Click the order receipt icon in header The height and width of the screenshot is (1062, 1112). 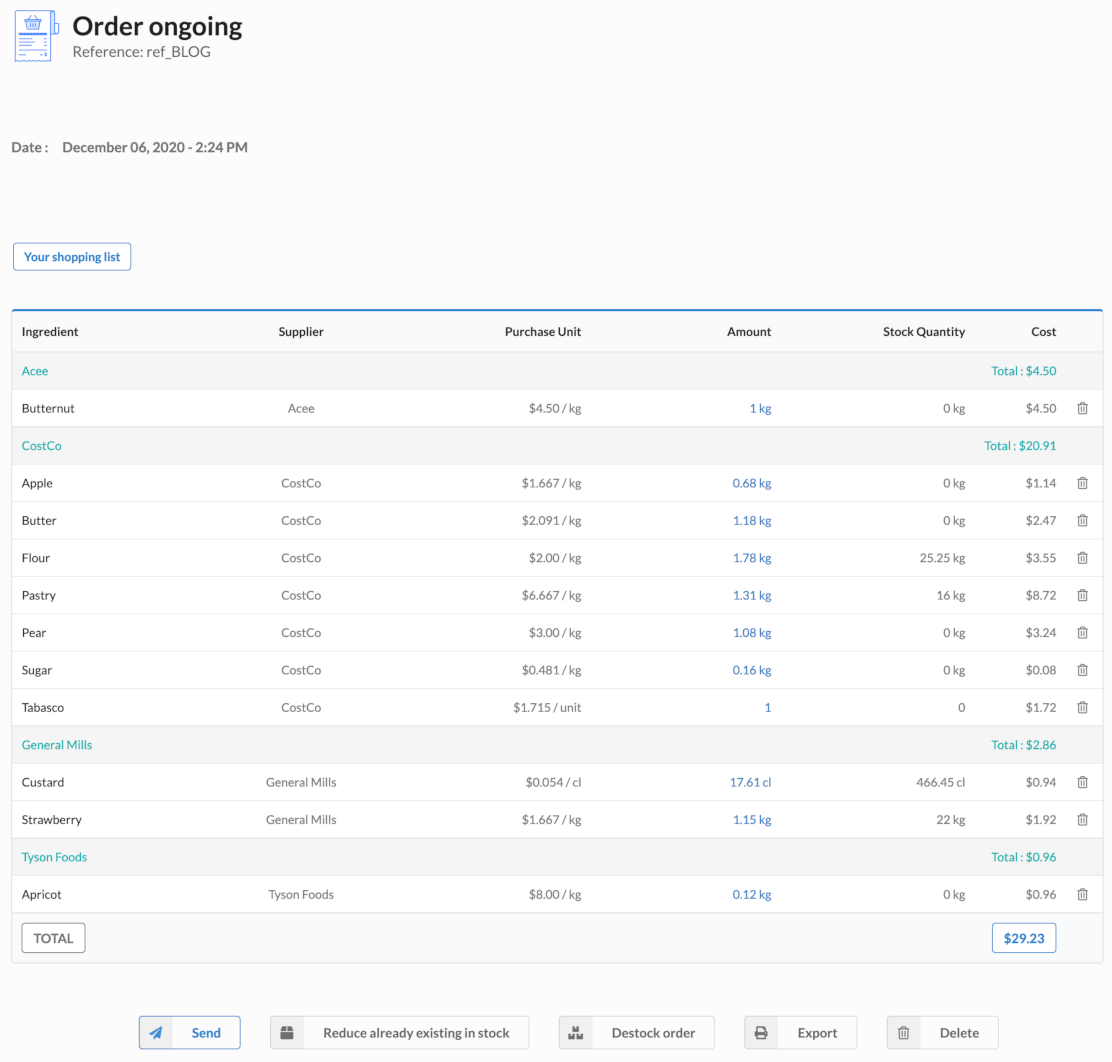coord(35,36)
